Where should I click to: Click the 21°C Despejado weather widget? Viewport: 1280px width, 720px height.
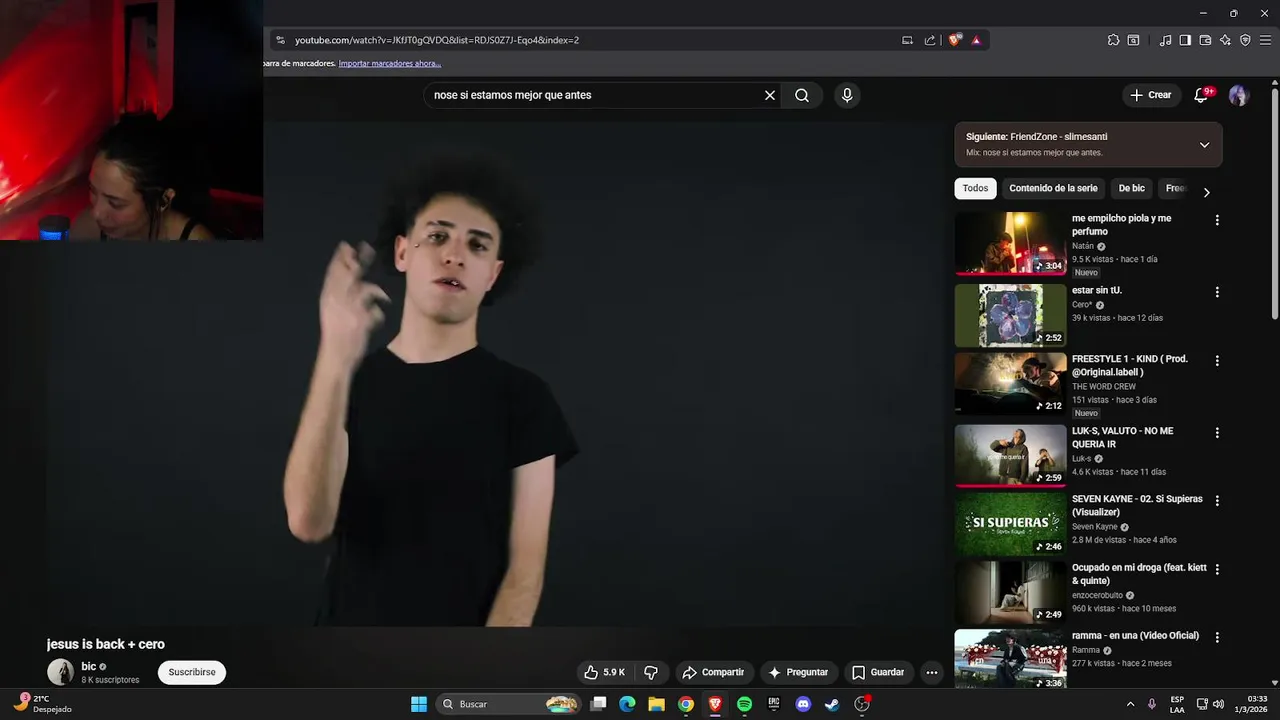pyautogui.click(x=42, y=704)
